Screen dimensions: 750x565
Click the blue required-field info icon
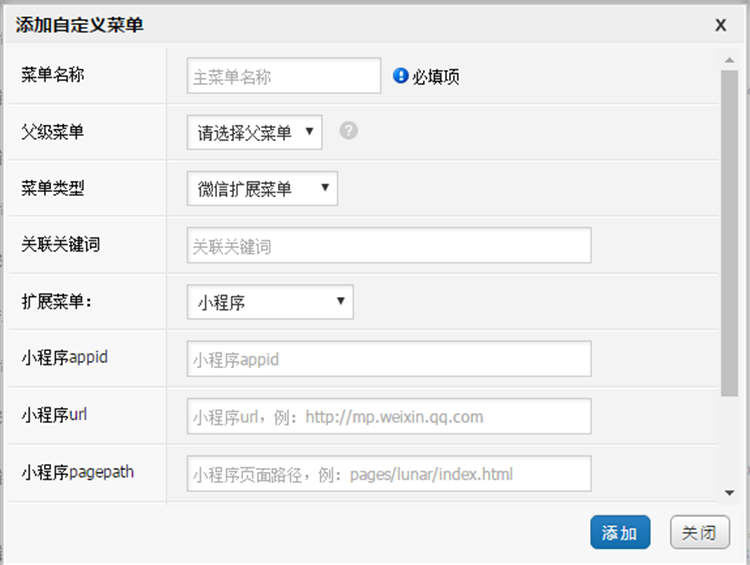[x=401, y=76]
